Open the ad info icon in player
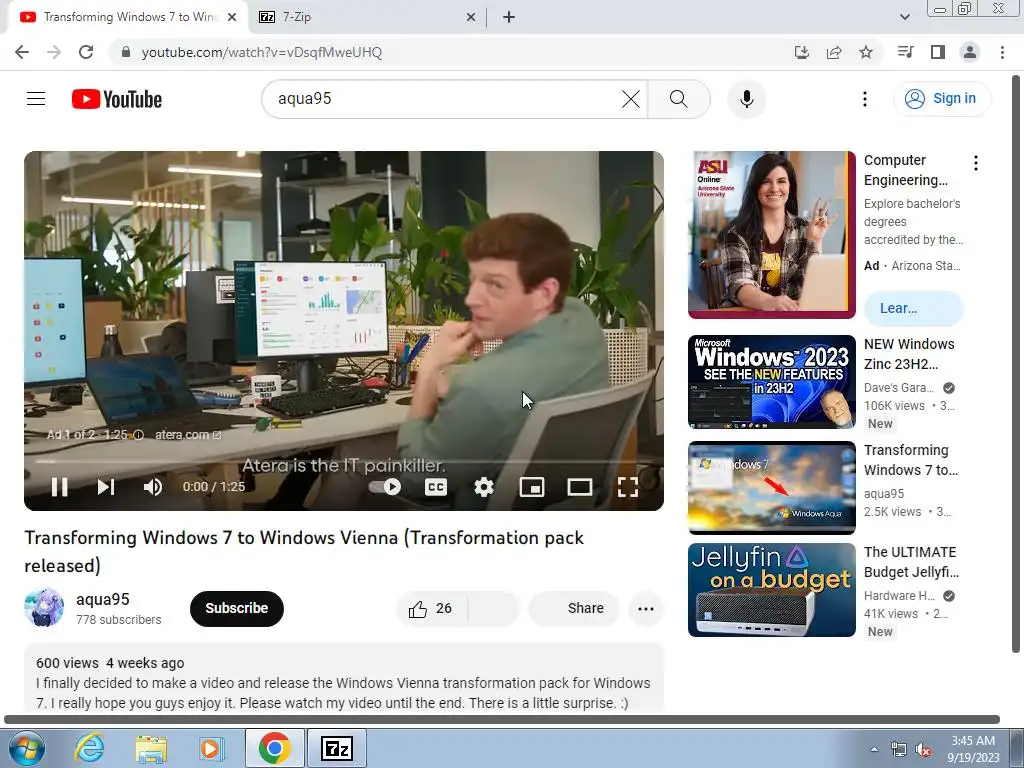 tap(138, 435)
